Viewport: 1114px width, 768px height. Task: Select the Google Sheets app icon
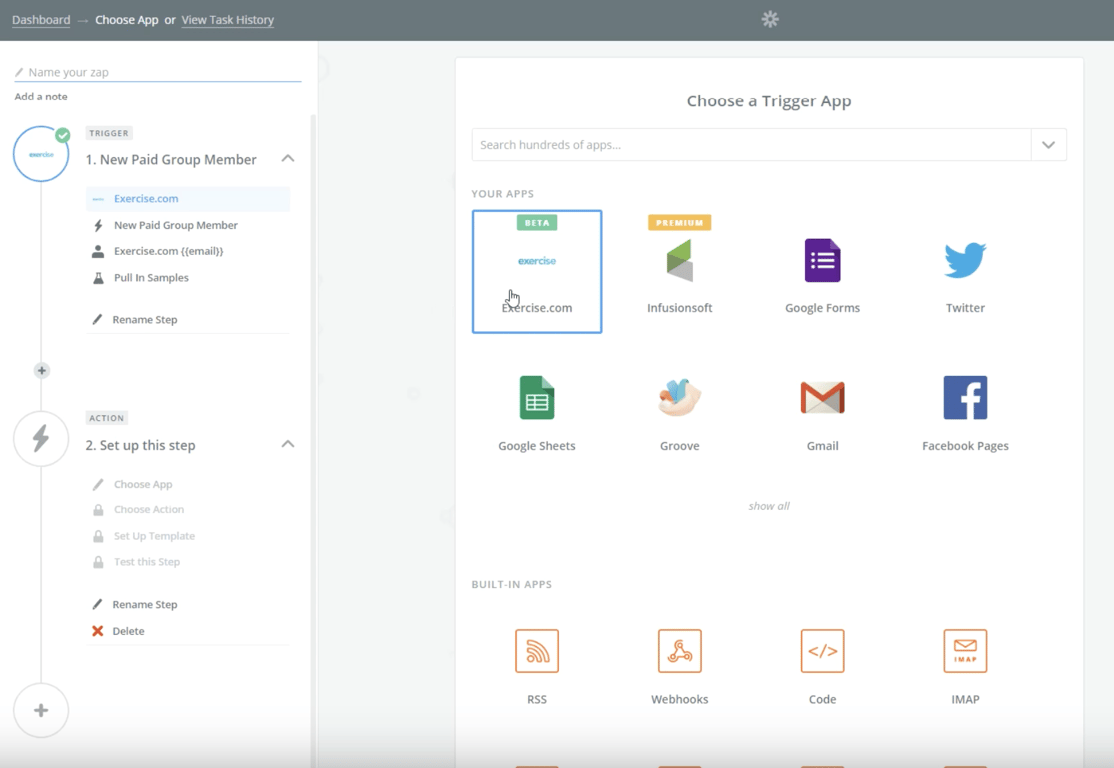click(x=536, y=398)
